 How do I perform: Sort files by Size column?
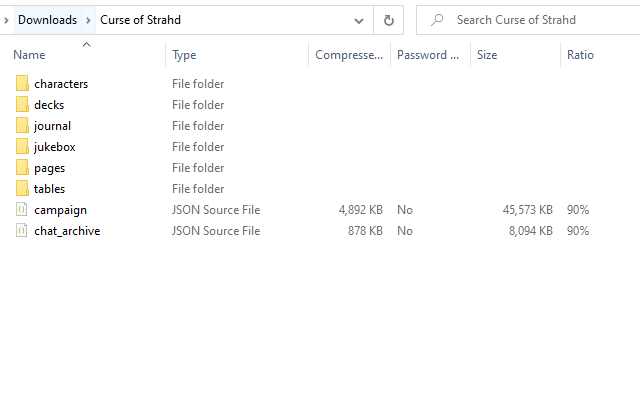coord(487,55)
